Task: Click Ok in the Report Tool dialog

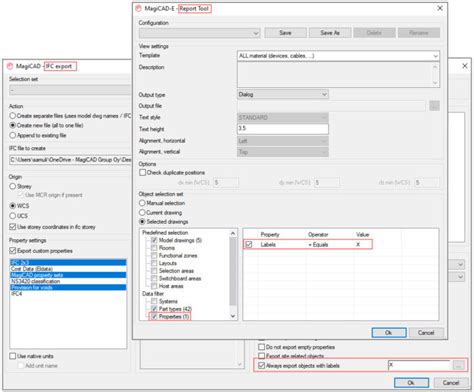Action: click(x=389, y=332)
